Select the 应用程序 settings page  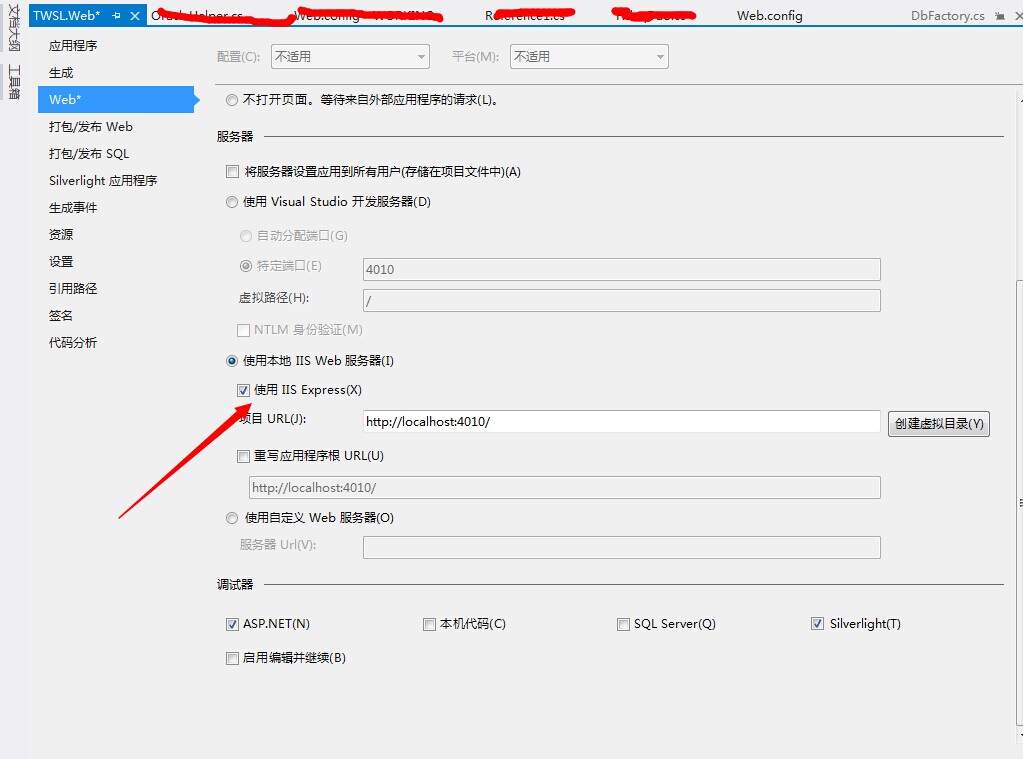click(x=73, y=46)
